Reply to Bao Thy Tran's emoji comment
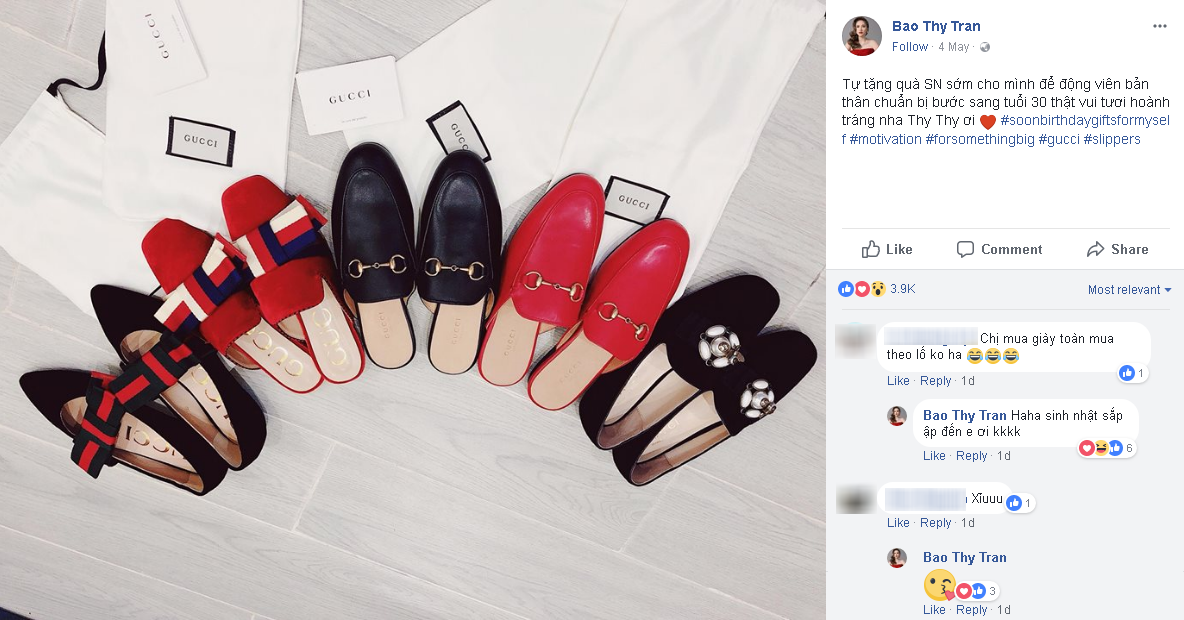The height and width of the screenshot is (620, 1184). click(972, 609)
